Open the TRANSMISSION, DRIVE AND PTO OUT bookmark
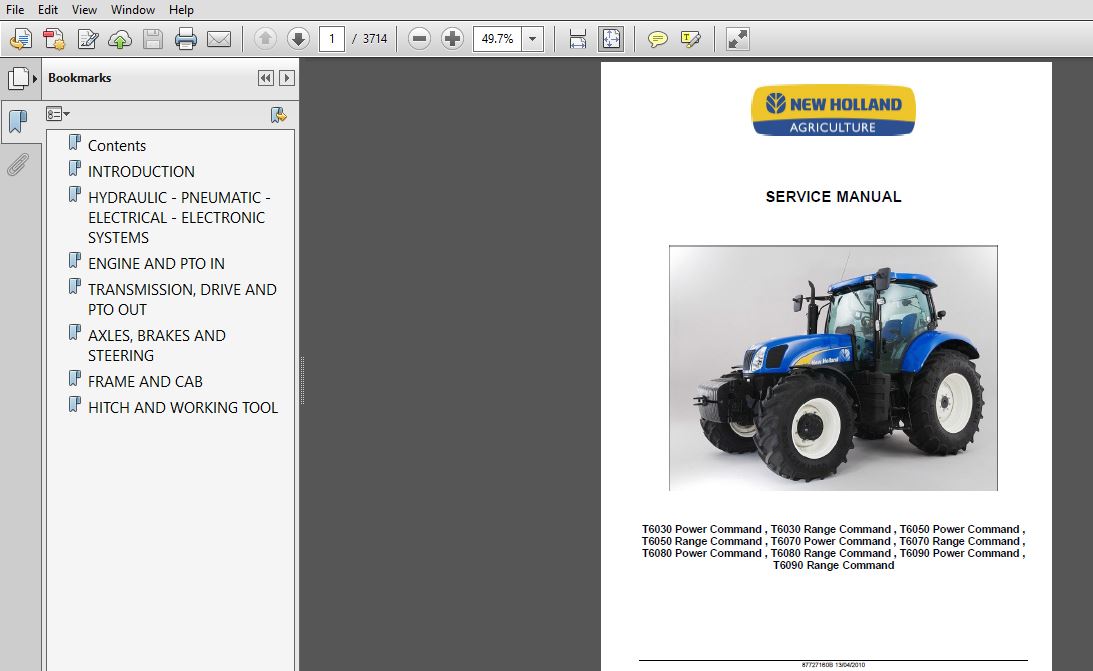 coord(182,300)
